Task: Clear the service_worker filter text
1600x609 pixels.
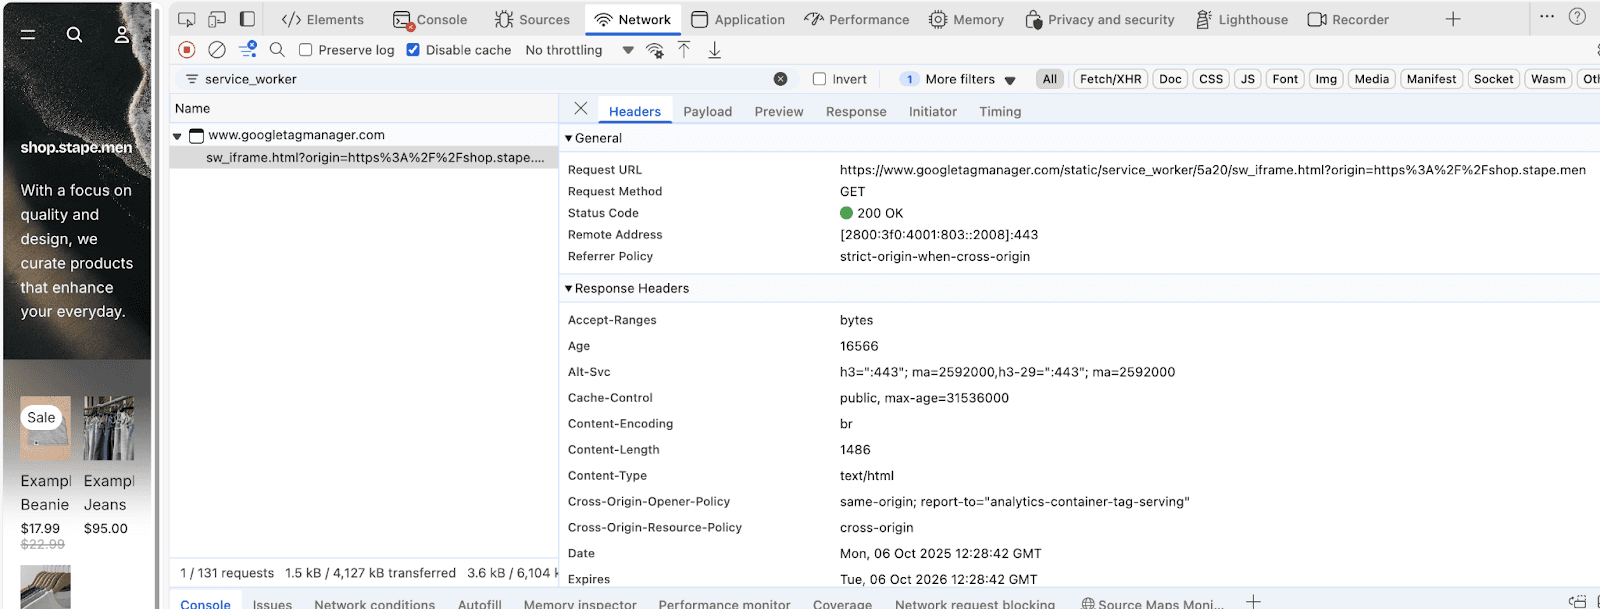Action: 780,79
